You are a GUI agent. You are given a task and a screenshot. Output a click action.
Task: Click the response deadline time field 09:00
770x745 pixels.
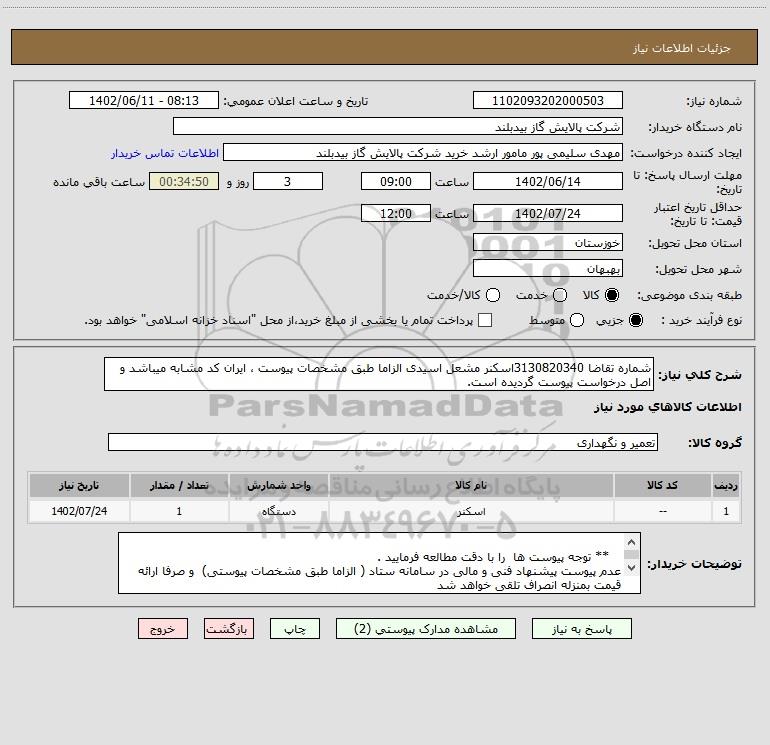[x=396, y=181]
